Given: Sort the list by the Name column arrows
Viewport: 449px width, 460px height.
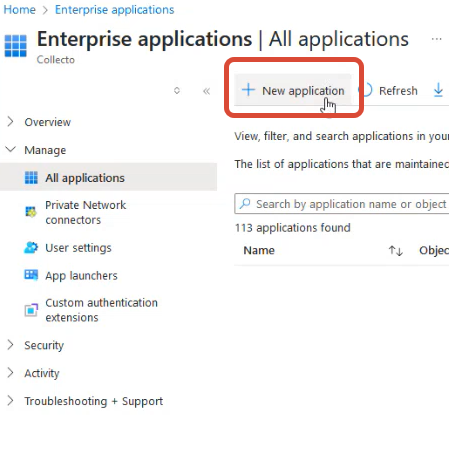Looking at the screenshot, I should point(396,251).
